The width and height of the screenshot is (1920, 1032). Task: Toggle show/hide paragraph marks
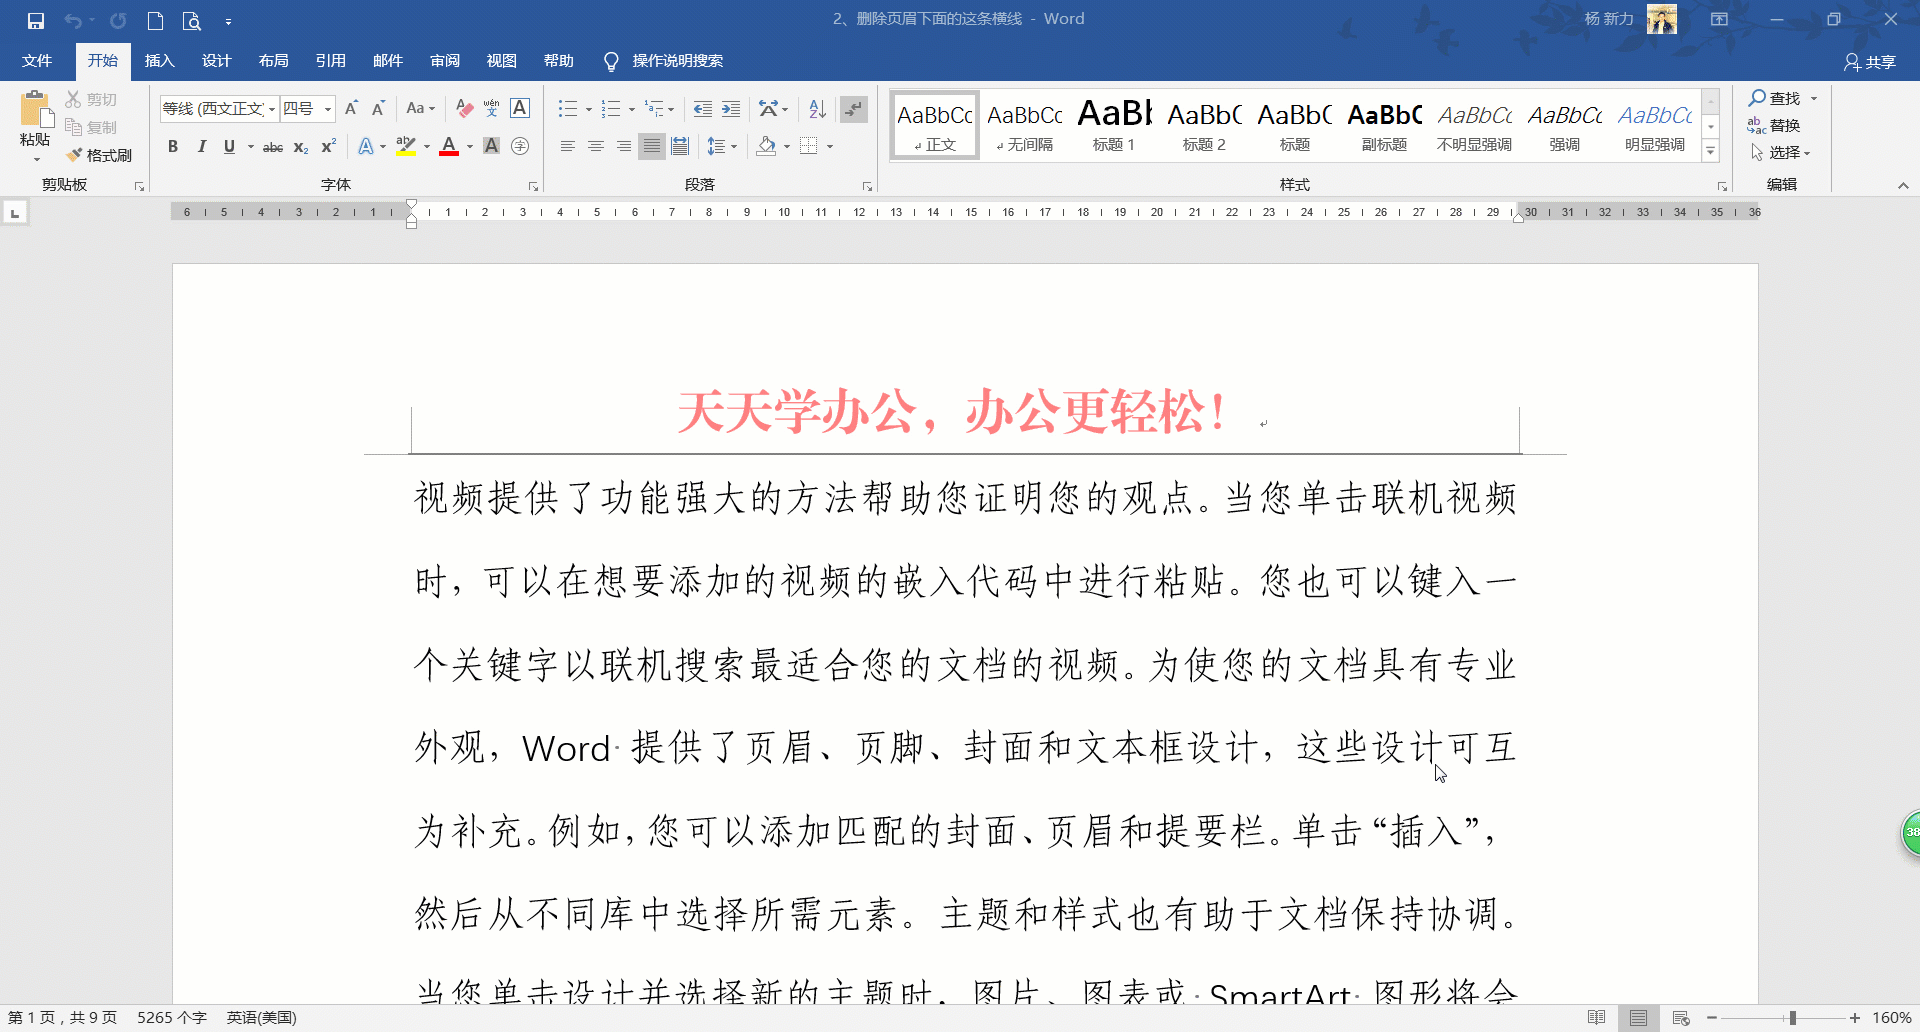pyautogui.click(x=853, y=108)
